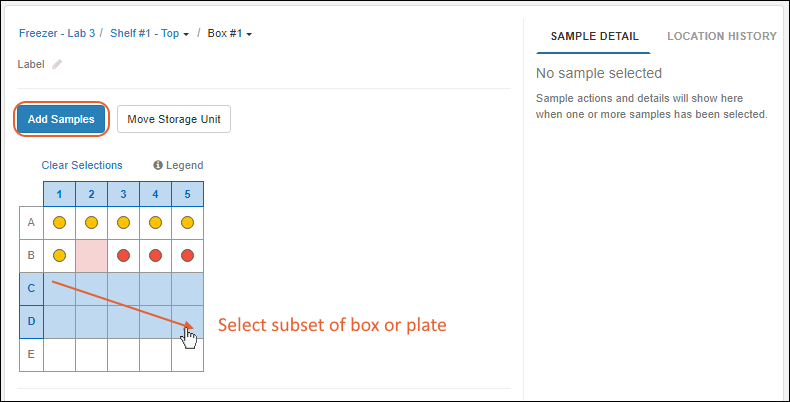Click the Legend info icon
This screenshot has height=402, width=790.
(x=158, y=165)
